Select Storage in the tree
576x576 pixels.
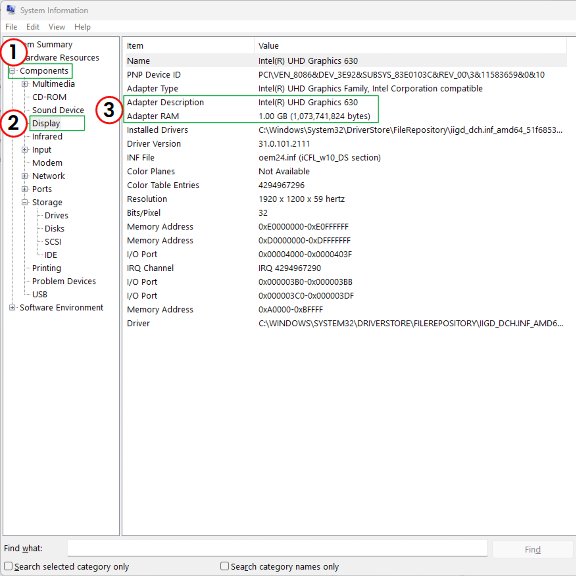coord(47,202)
